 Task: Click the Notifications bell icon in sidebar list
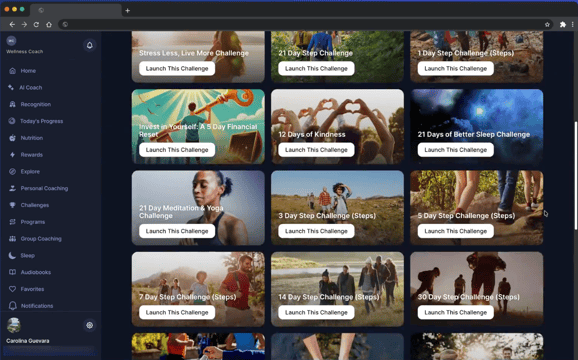coord(13,306)
